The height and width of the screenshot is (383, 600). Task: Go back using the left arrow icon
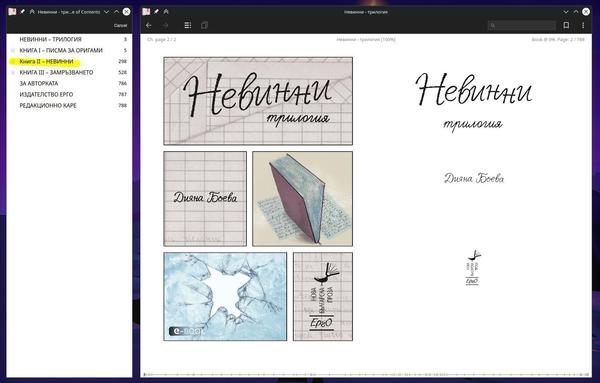coord(148,25)
